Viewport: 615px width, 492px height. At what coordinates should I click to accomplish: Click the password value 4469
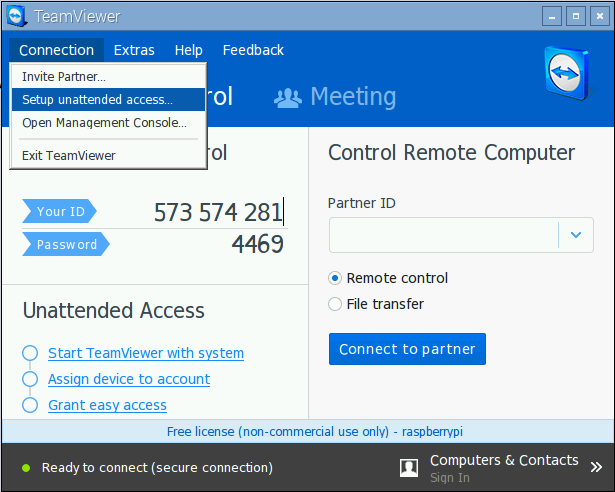pos(257,244)
